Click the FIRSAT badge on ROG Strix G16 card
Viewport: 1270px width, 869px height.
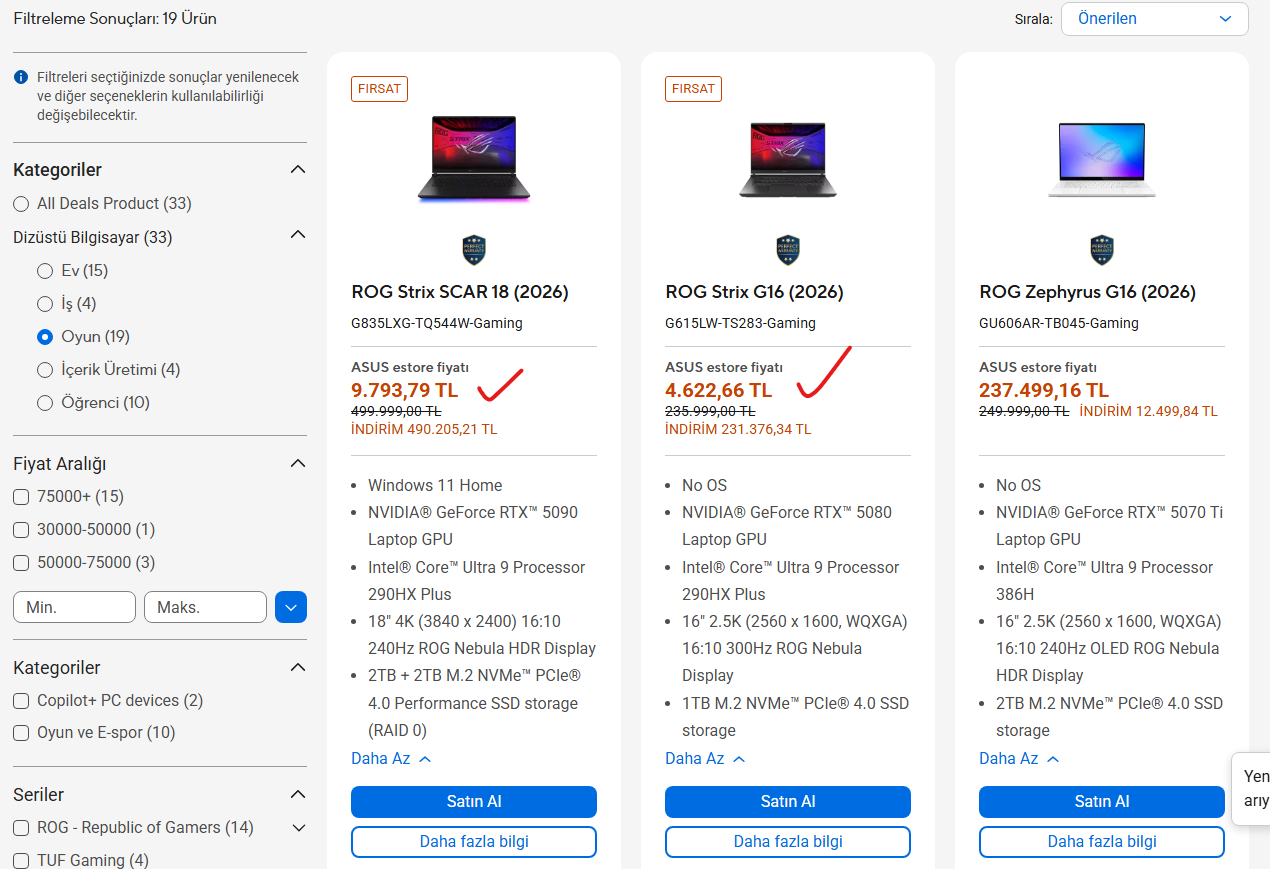pyautogui.click(x=693, y=88)
